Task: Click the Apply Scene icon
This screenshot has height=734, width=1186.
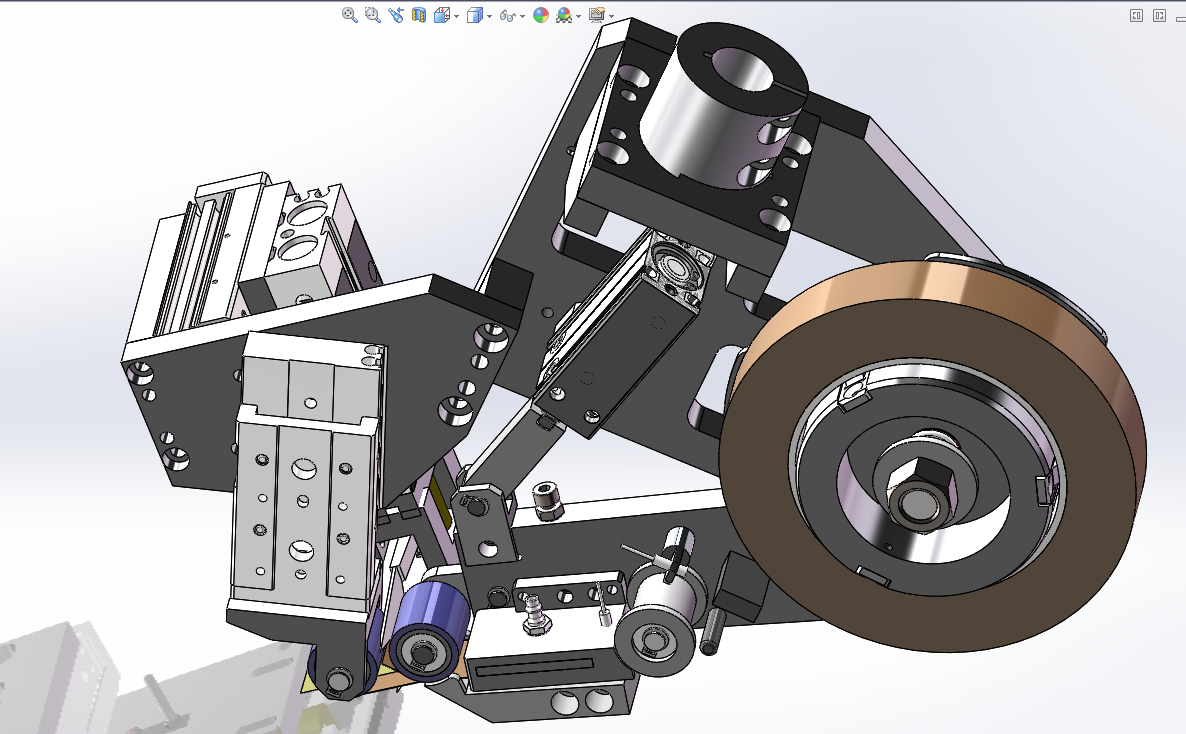Action: [564, 15]
